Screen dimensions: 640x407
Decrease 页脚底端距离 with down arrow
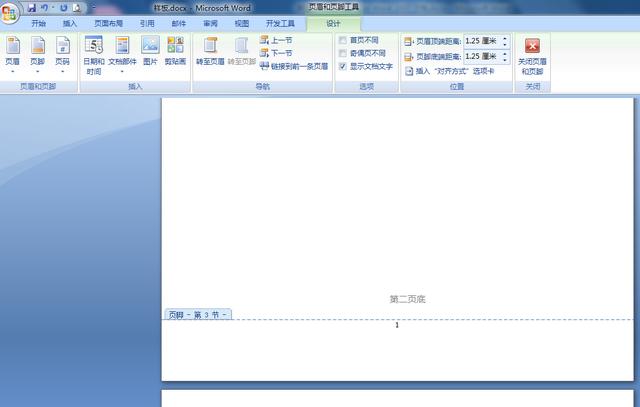point(505,60)
